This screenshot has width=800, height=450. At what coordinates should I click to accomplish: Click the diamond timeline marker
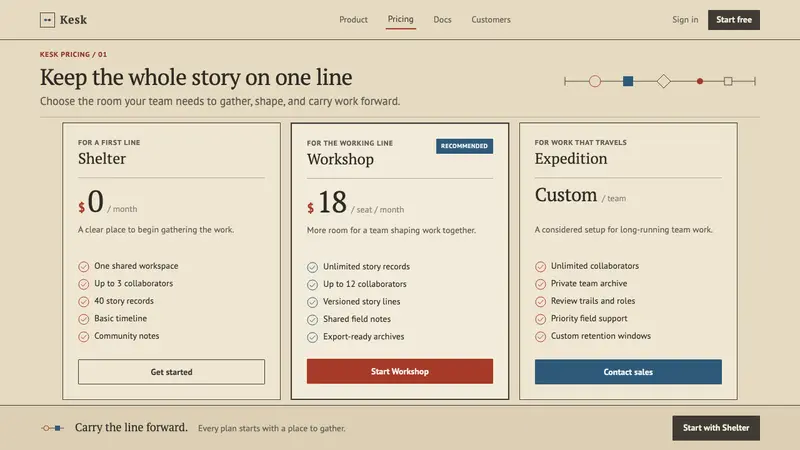(x=663, y=81)
